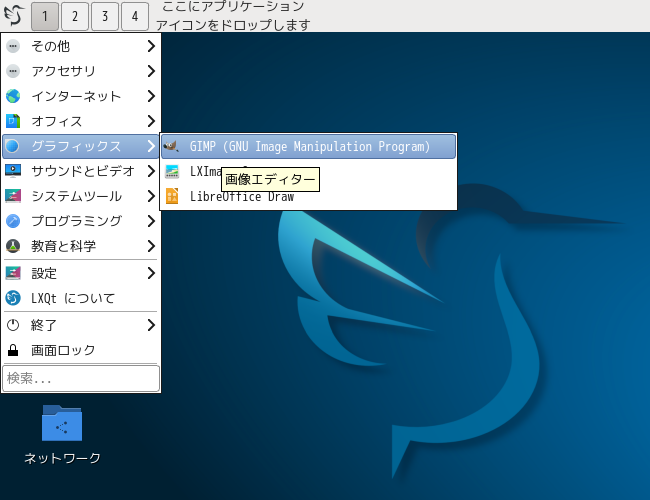
Task: Launch LibreOffice Draw
Action: click(308, 196)
